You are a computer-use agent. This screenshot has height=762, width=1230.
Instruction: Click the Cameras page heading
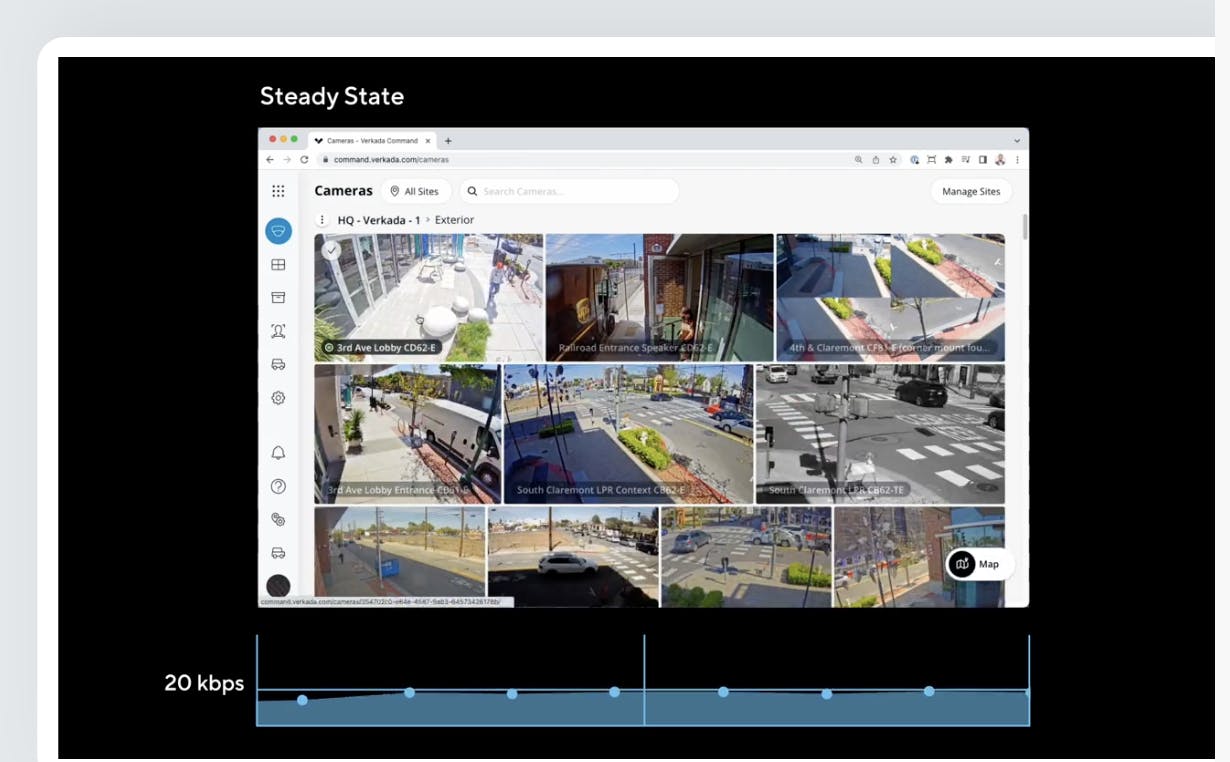click(343, 191)
